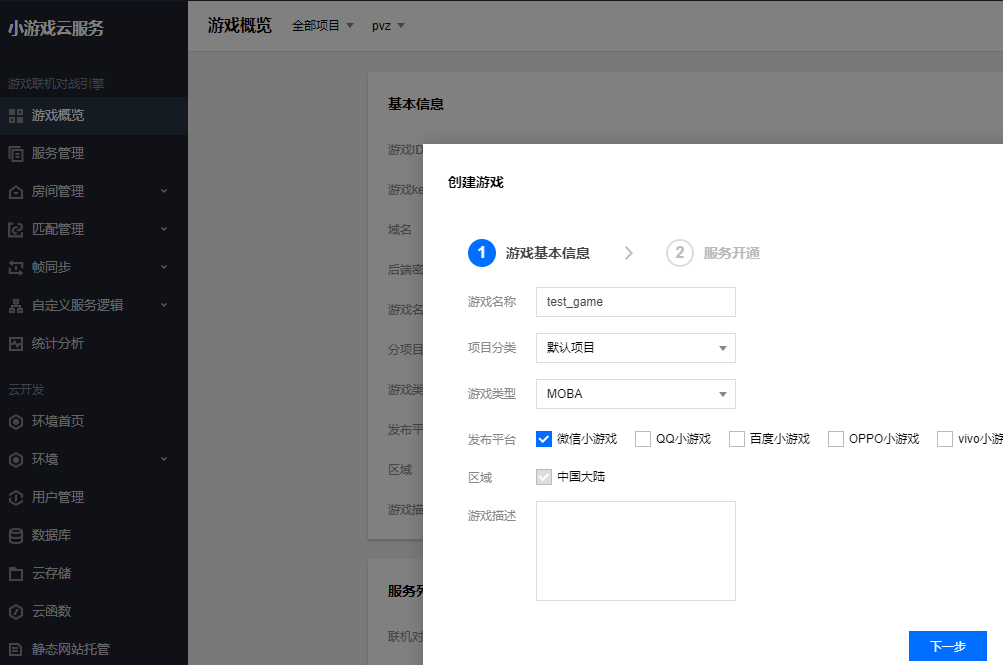Image resolution: width=1003 pixels, height=665 pixels.
Task: Open 云存储 in the sidebar
Action: [94, 574]
